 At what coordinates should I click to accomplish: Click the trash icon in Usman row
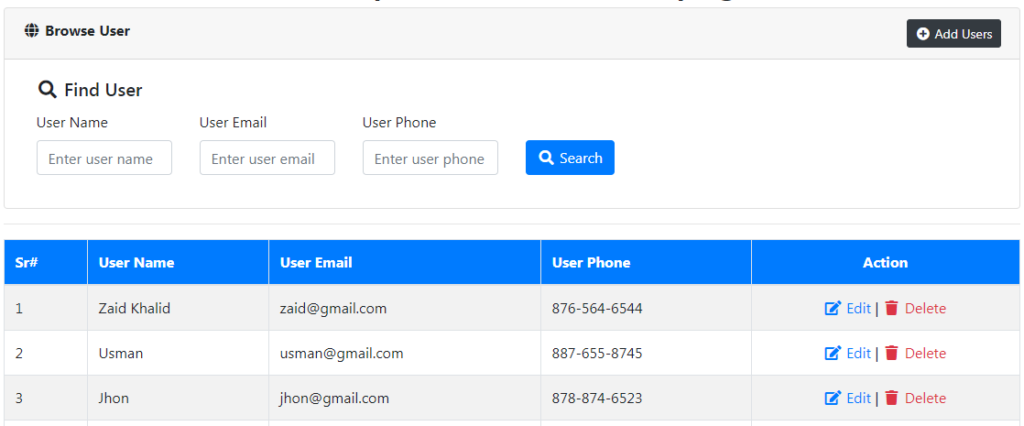coord(892,353)
